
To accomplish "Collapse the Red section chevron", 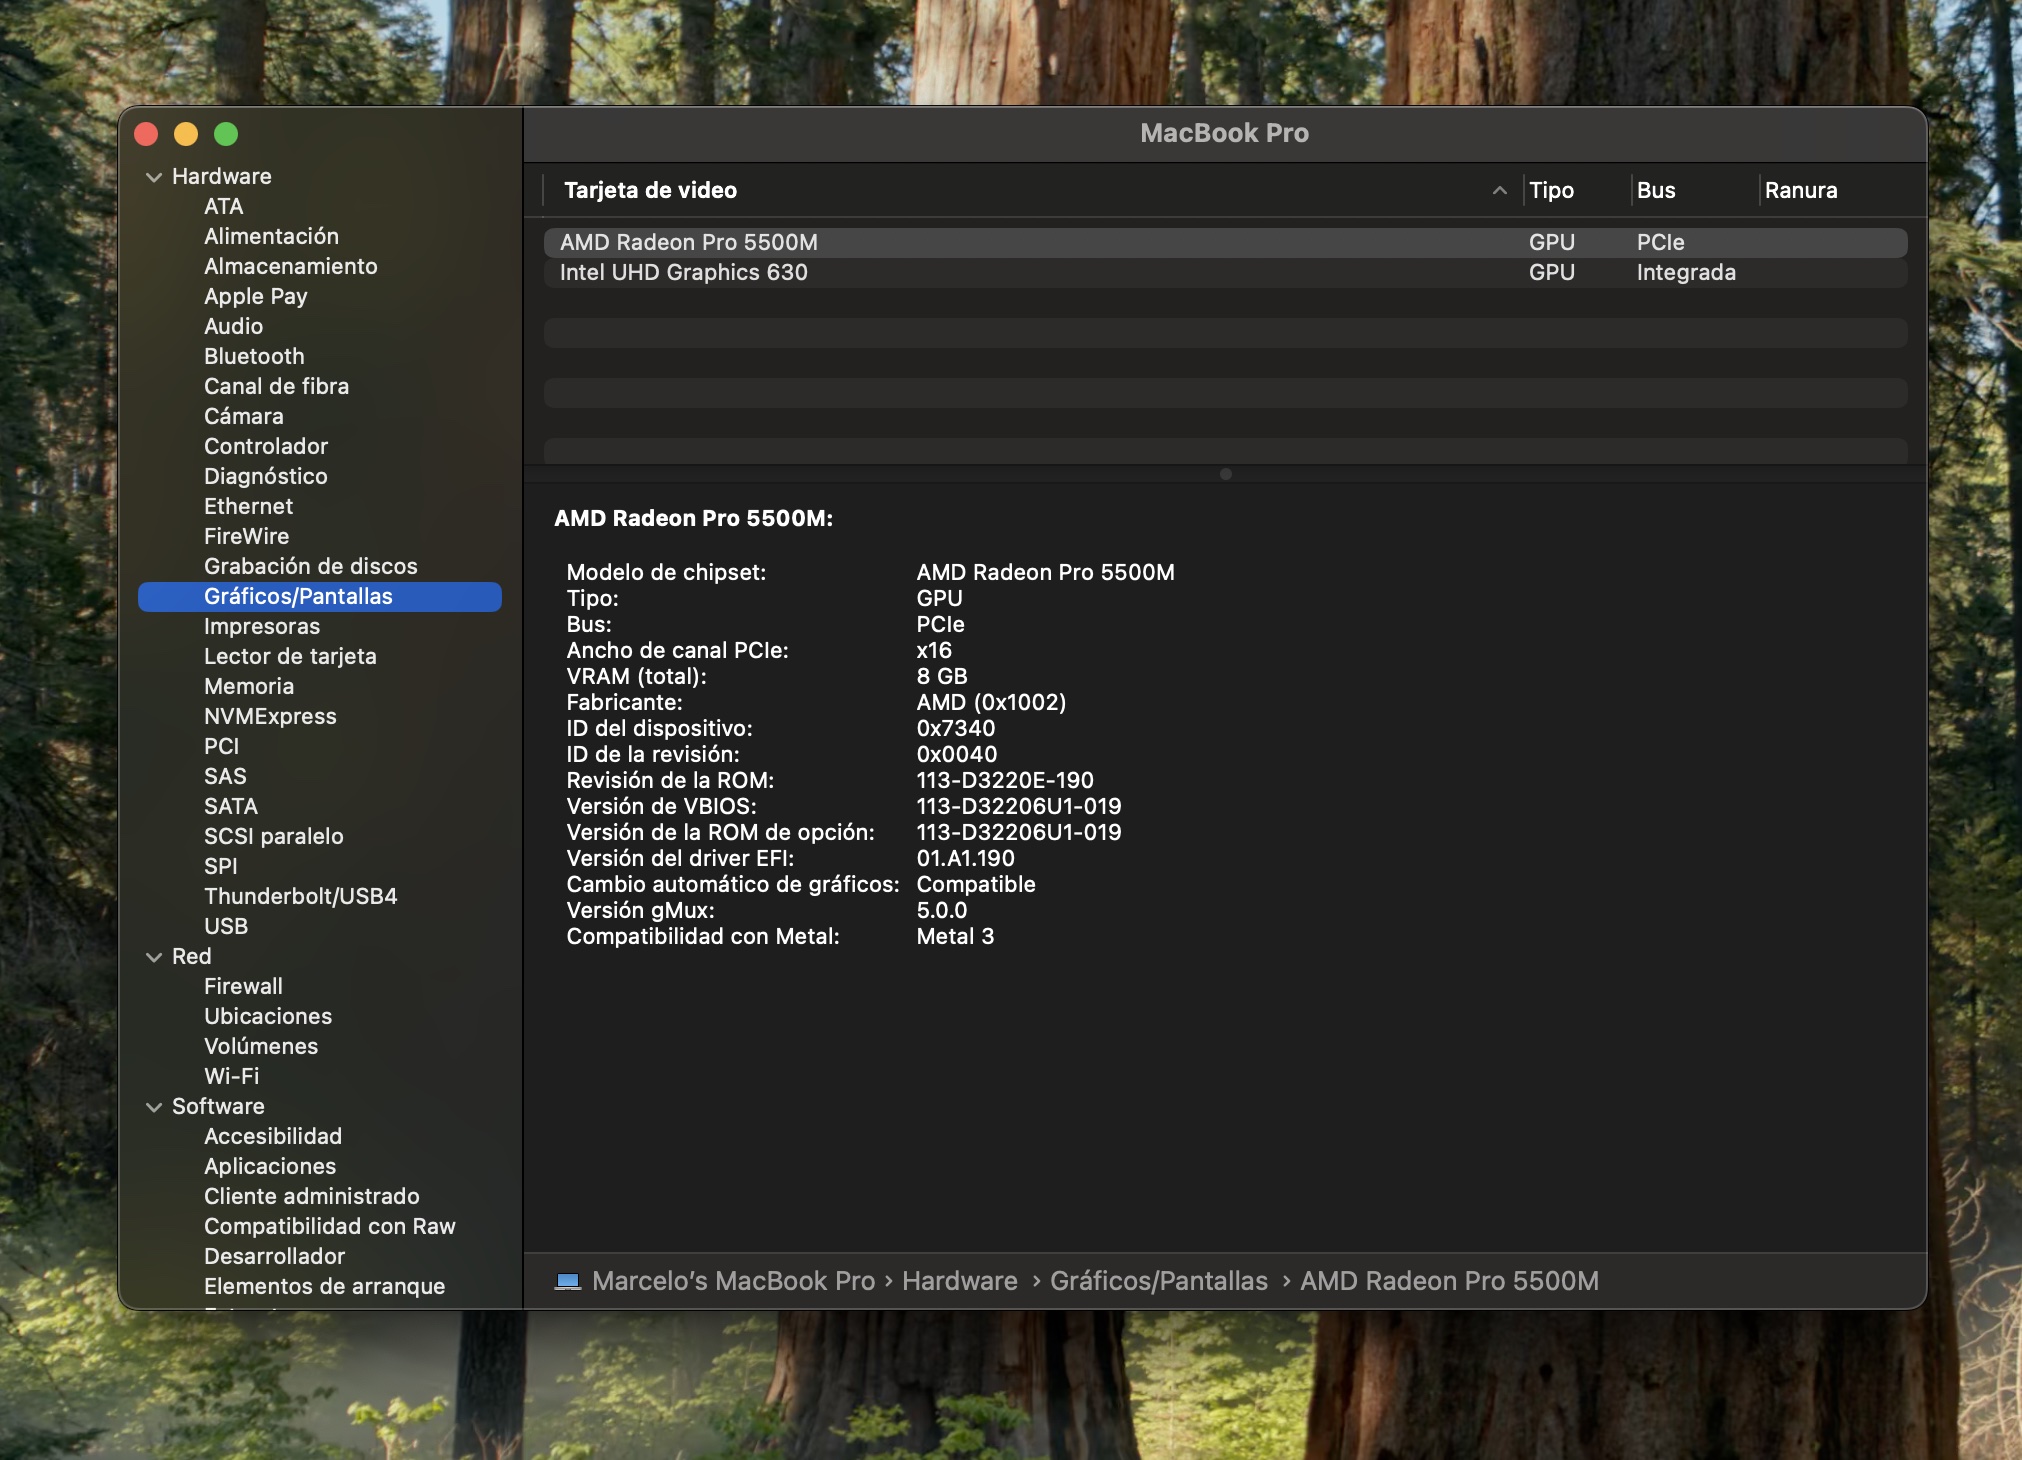I will [x=154, y=957].
